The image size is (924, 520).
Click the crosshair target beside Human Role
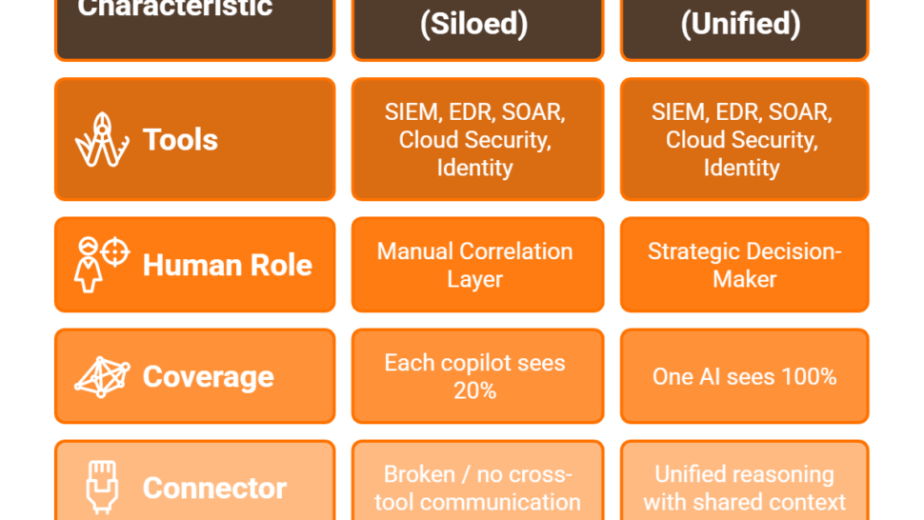point(116,252)
